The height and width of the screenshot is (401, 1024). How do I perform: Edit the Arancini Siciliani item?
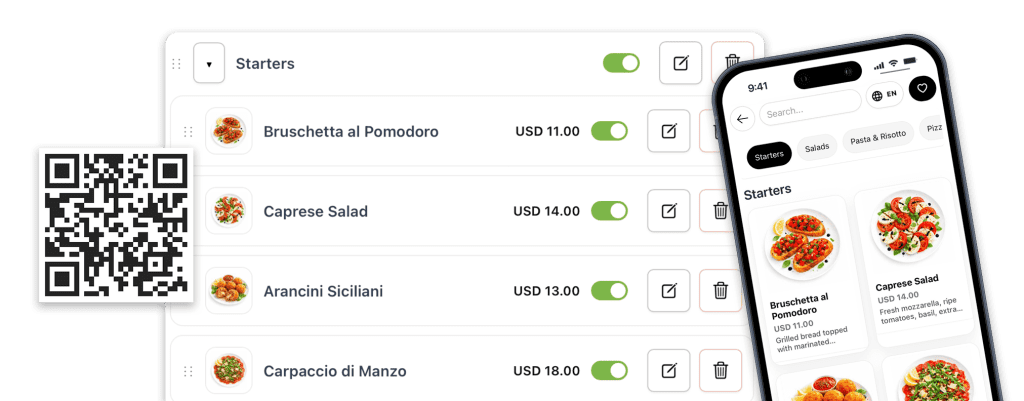668,291
